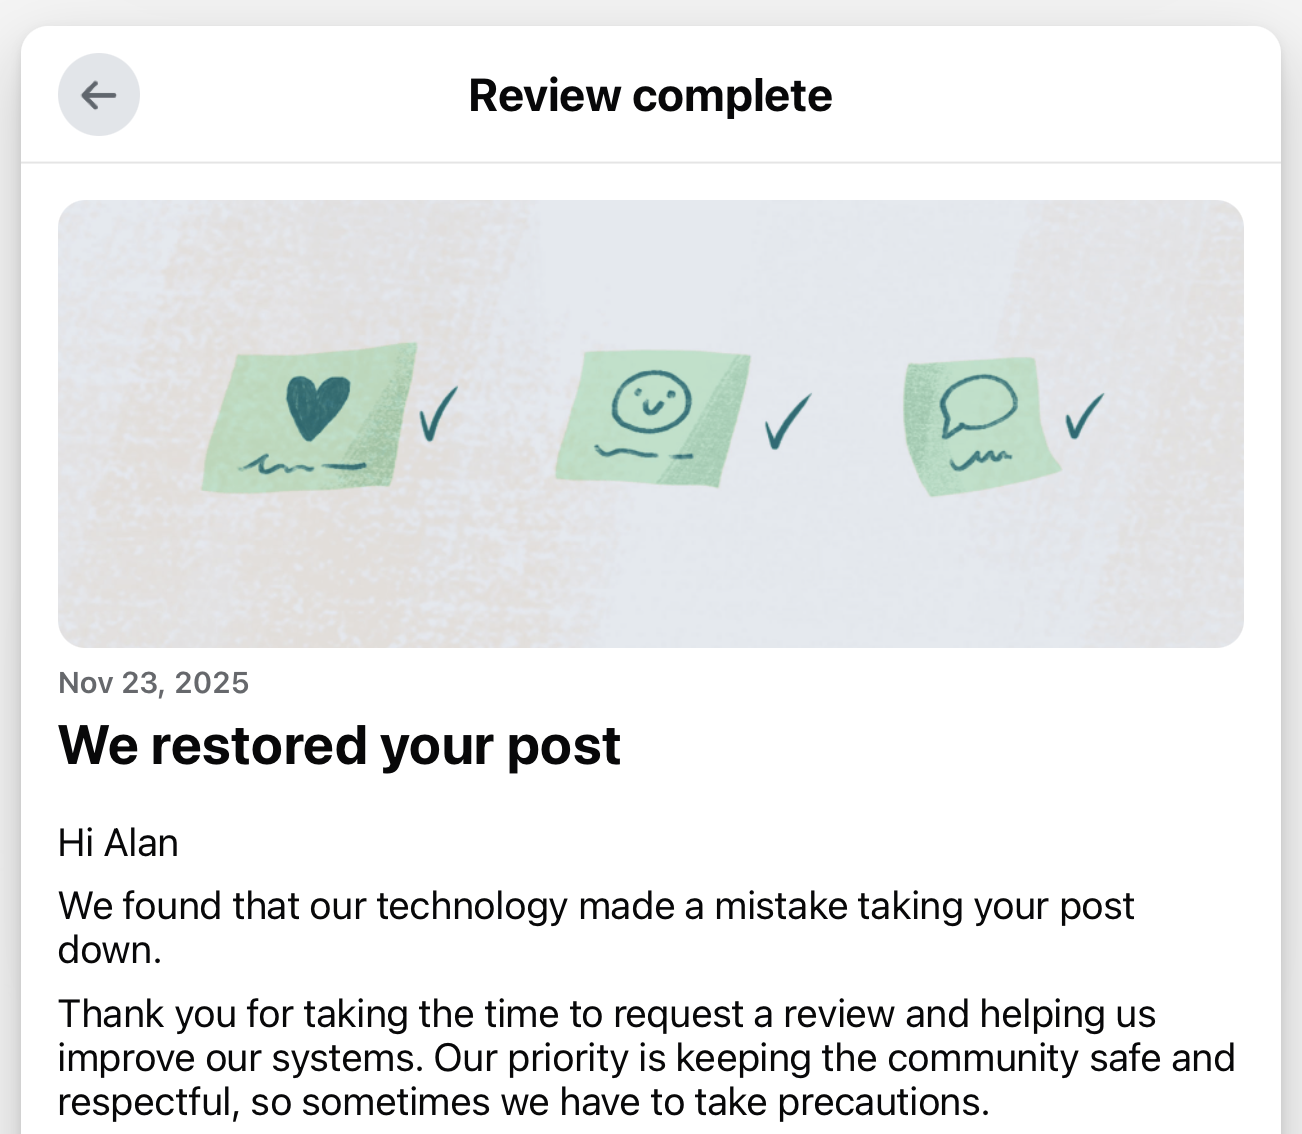This screenshot has height=1134, width=1302.
Task: Click the Review complete header title
Action: click(650, 94)
